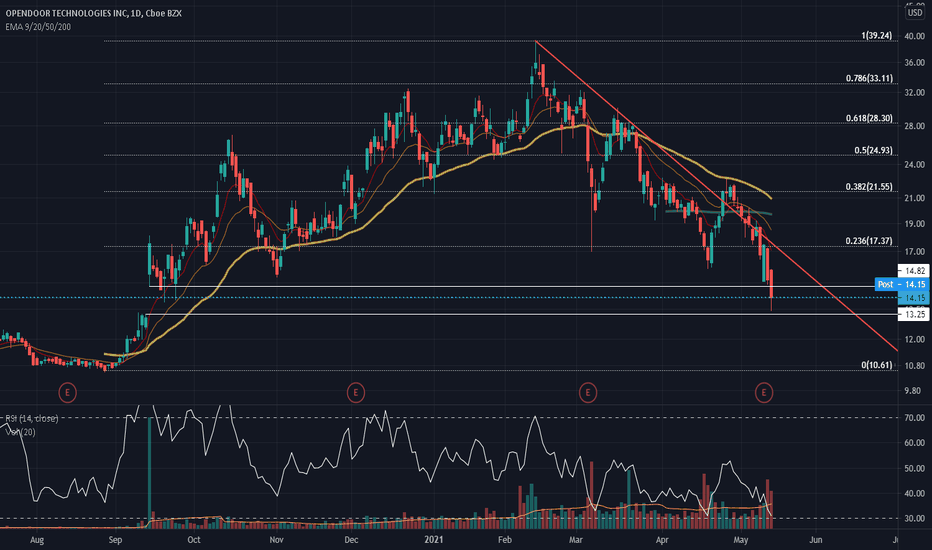The image size is (932, 550).
Task: Click the 0.382(21.55) Fibonacci level label
Action: pyautogui.click(x=869, y=187)
